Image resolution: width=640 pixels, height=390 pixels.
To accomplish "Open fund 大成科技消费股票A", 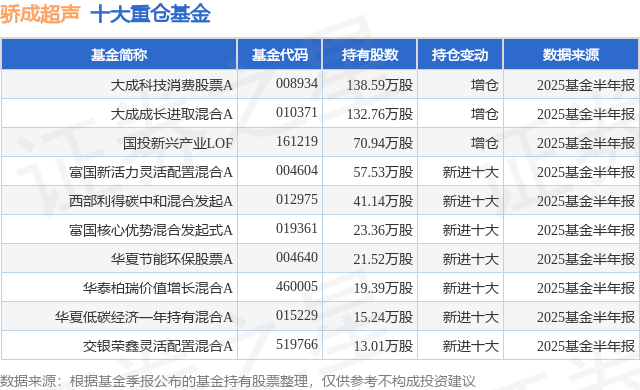I will 171,85.
